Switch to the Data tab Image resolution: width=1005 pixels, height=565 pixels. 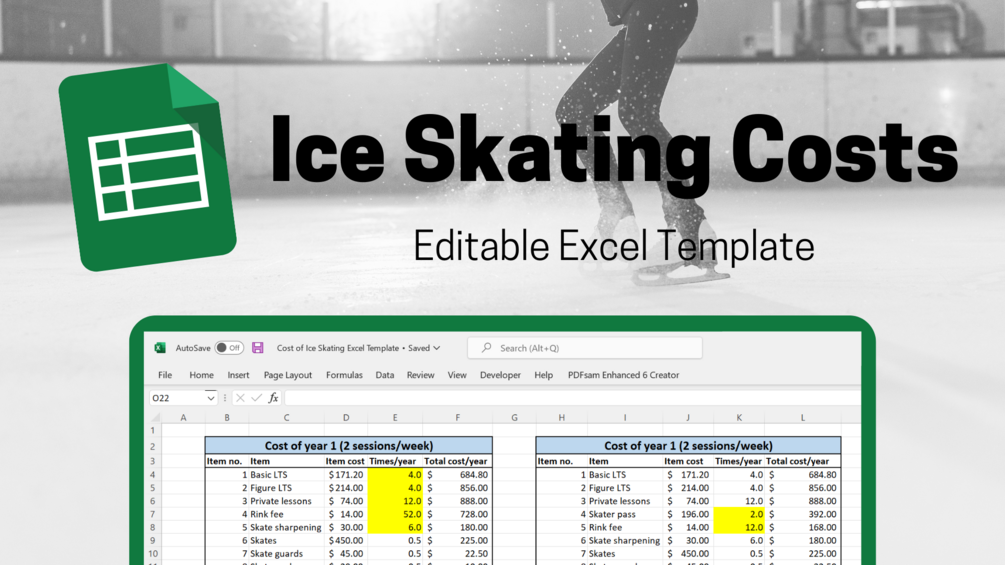point(385,375)
